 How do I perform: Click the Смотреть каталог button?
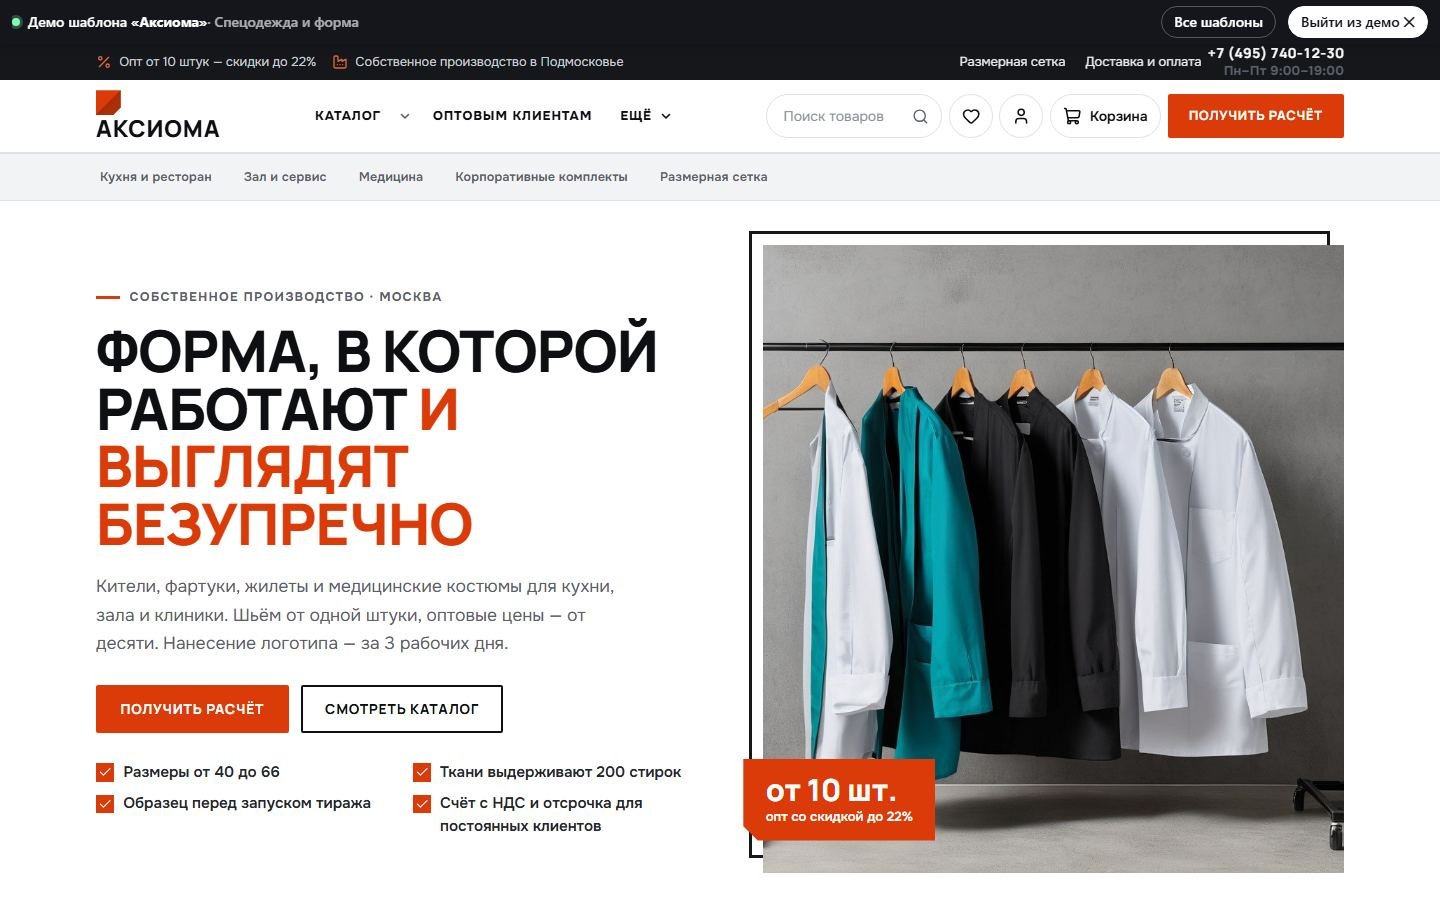pyautogui.click(x=402, y=709)
